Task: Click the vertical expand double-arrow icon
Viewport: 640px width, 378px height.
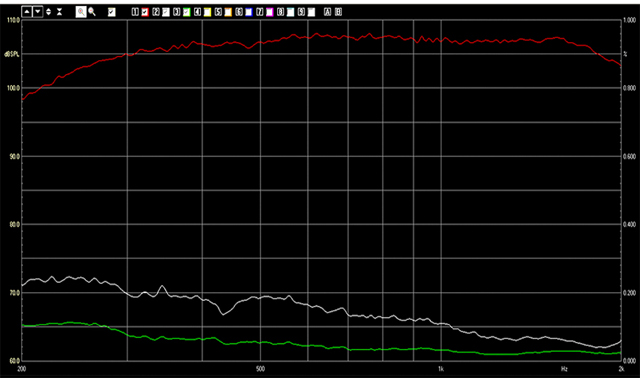Action: (x=49, y=12)
